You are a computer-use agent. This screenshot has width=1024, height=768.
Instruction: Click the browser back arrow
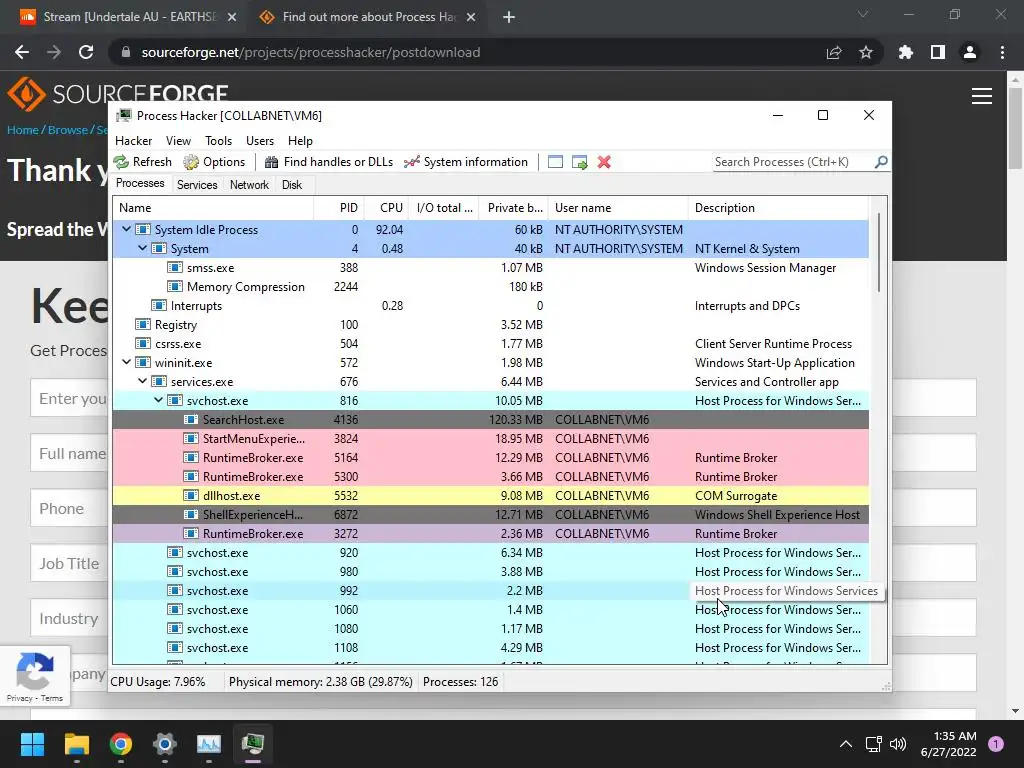(22, 52)
